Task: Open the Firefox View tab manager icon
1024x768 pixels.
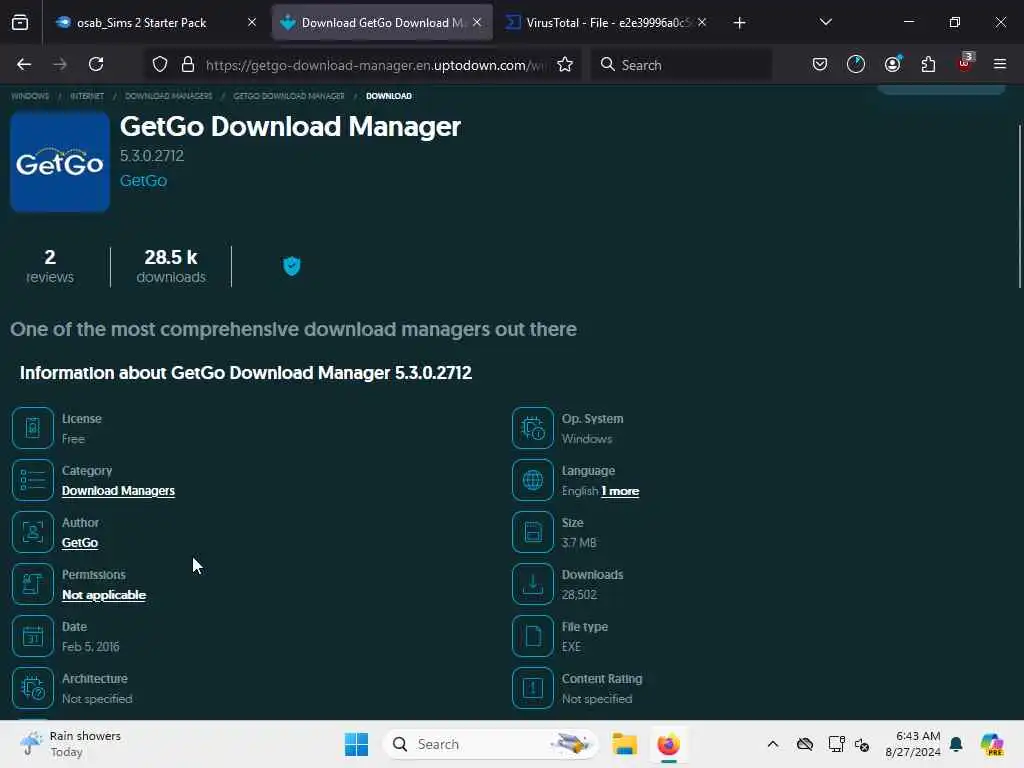Action: [20, 22]
